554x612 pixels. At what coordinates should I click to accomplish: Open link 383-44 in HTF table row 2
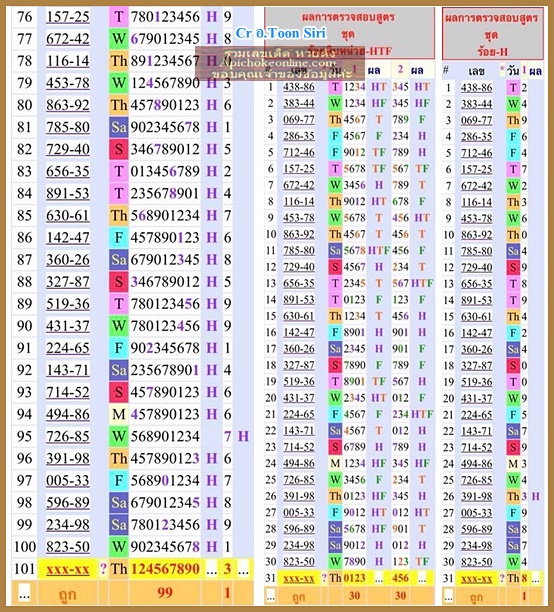point(299,103)
